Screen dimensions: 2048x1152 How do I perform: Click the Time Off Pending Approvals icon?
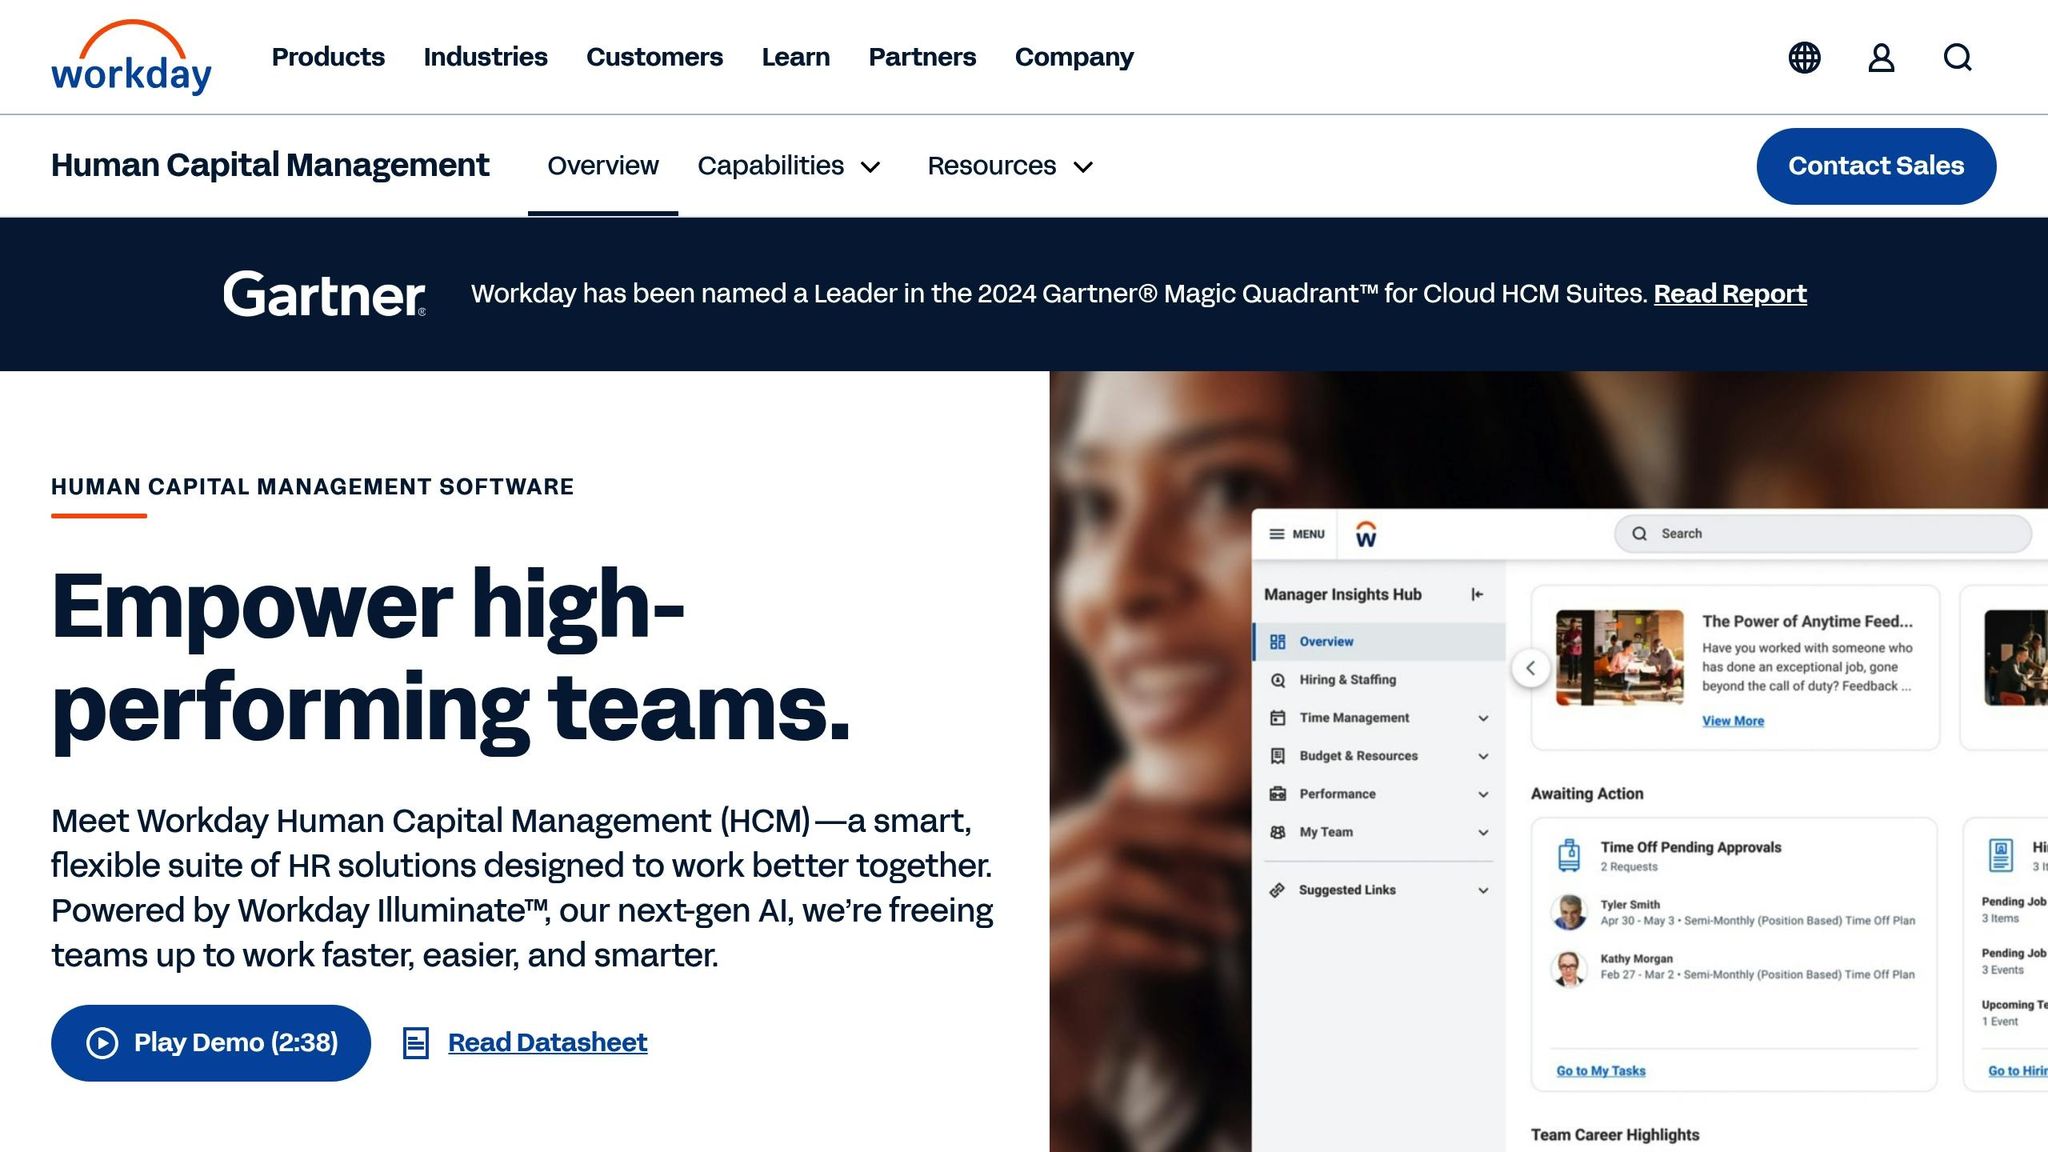coord(1569,855)
